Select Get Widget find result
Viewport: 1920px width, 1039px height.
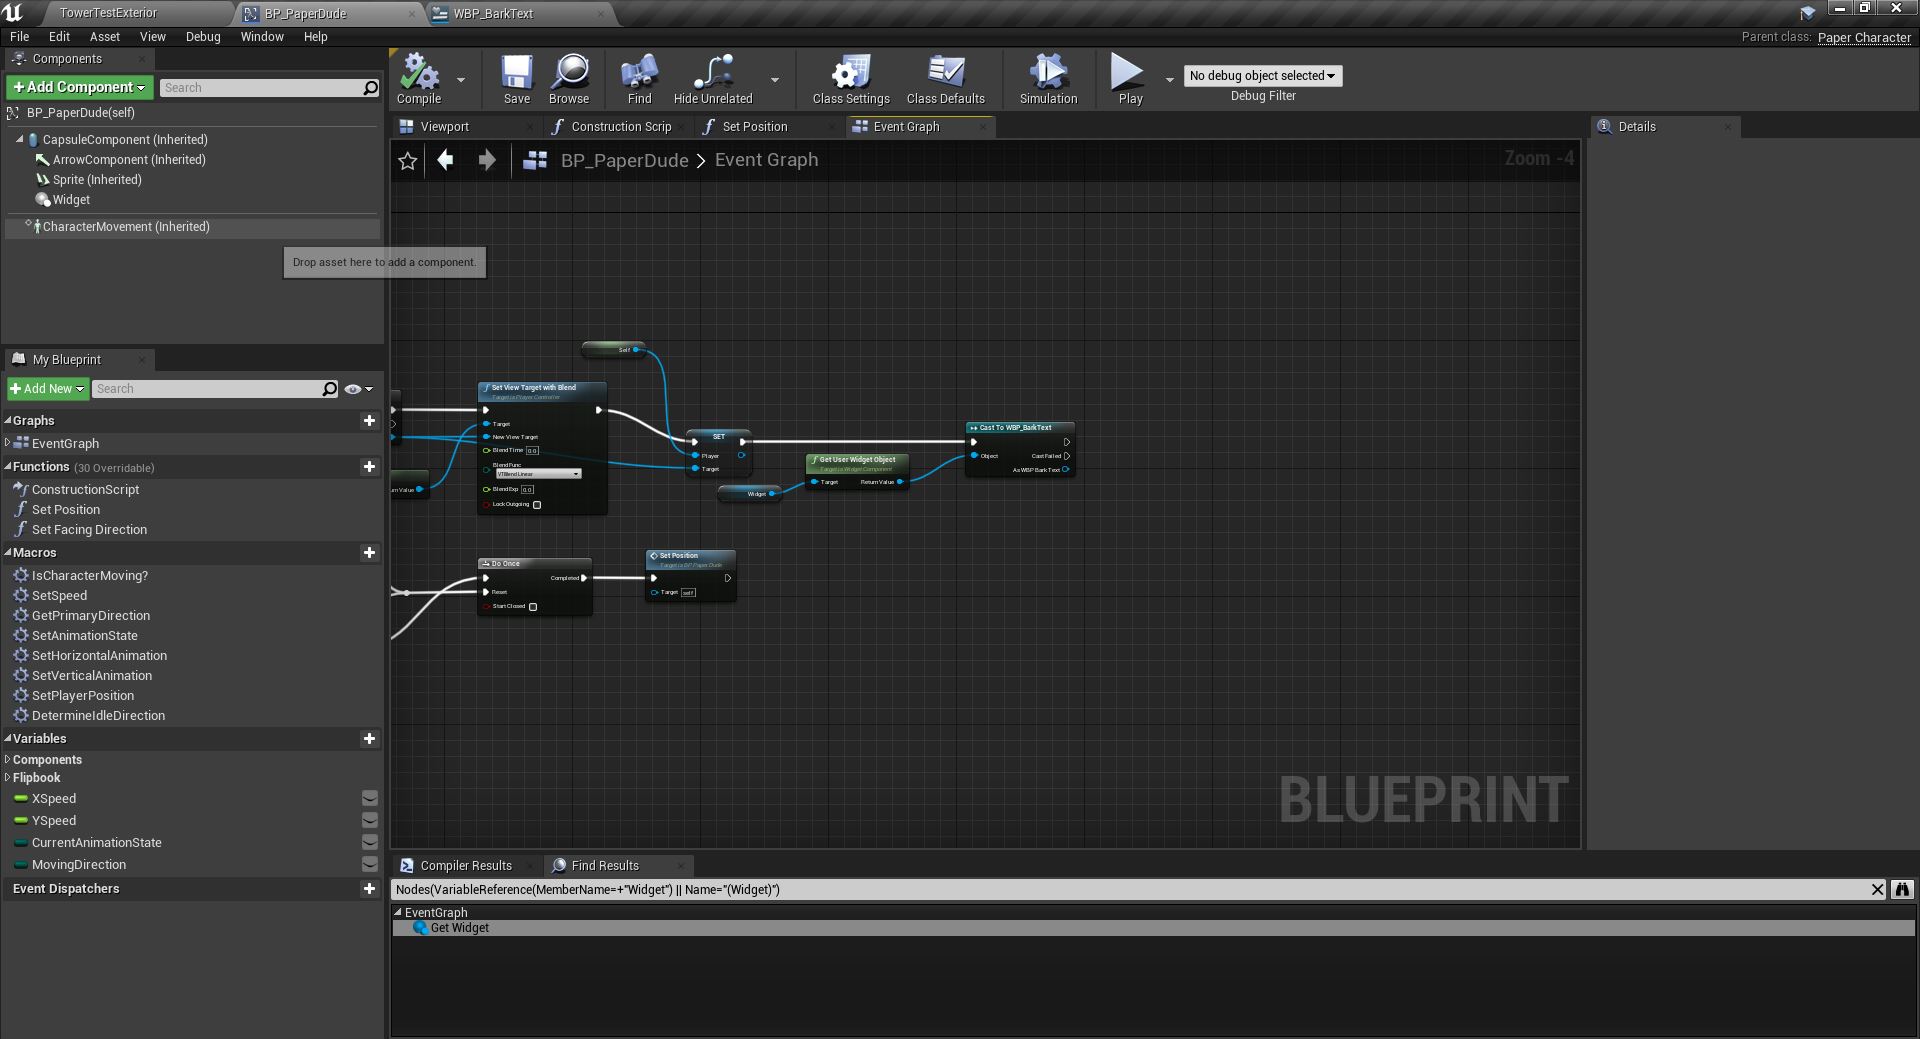[x=1153, y=928]
